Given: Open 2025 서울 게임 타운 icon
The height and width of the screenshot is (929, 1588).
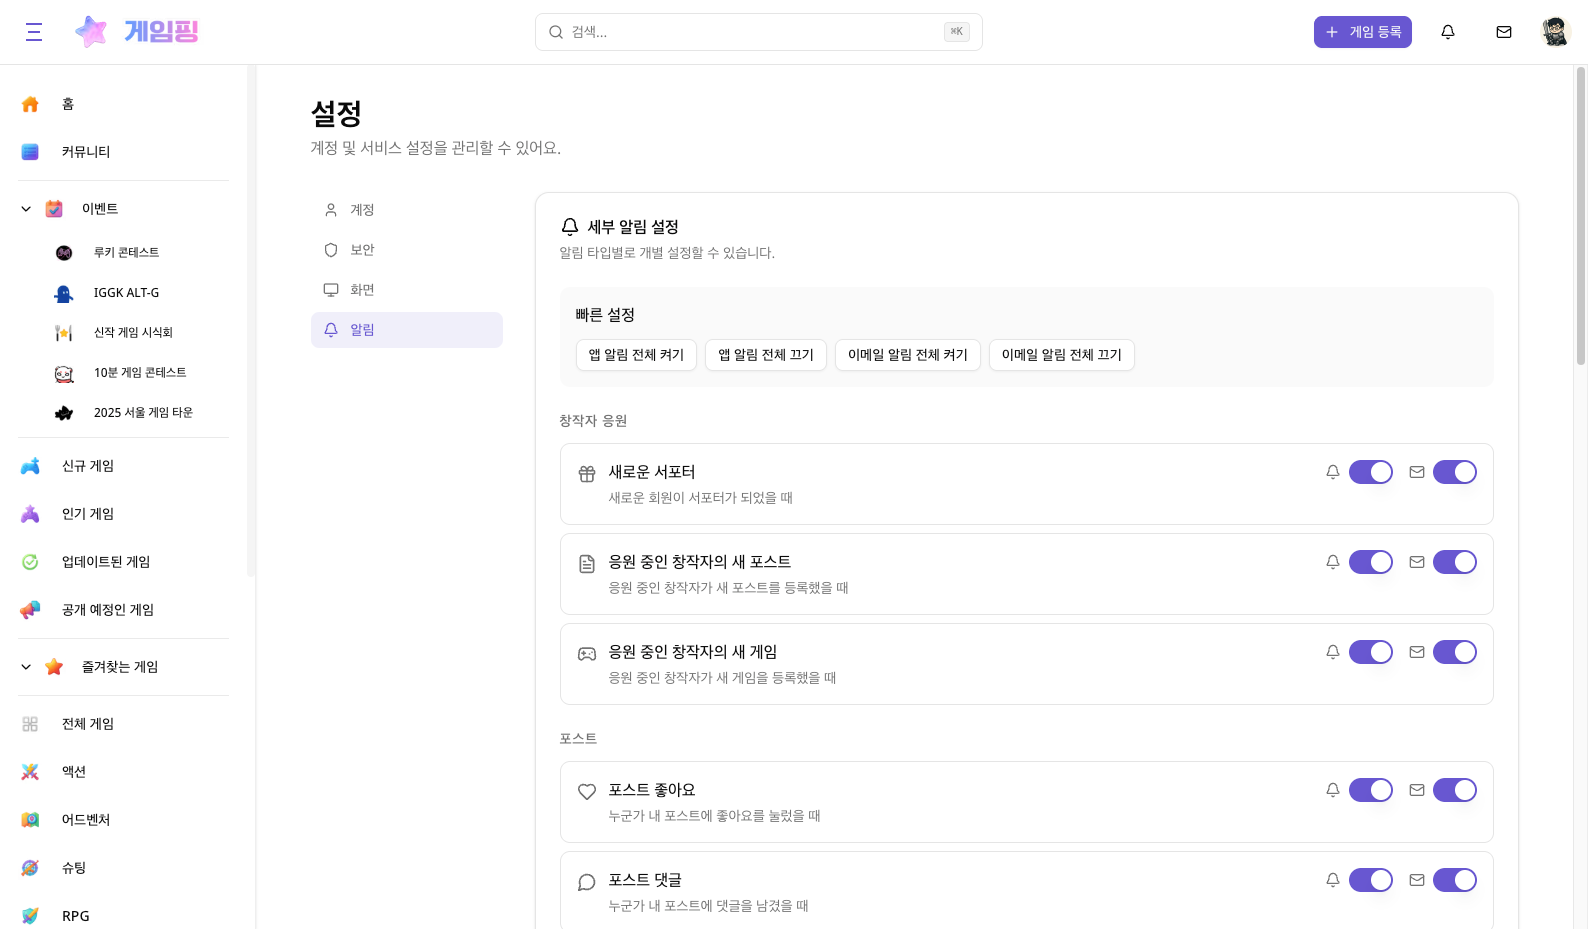Looking at the screenshot, I should (x=64, y=413).
